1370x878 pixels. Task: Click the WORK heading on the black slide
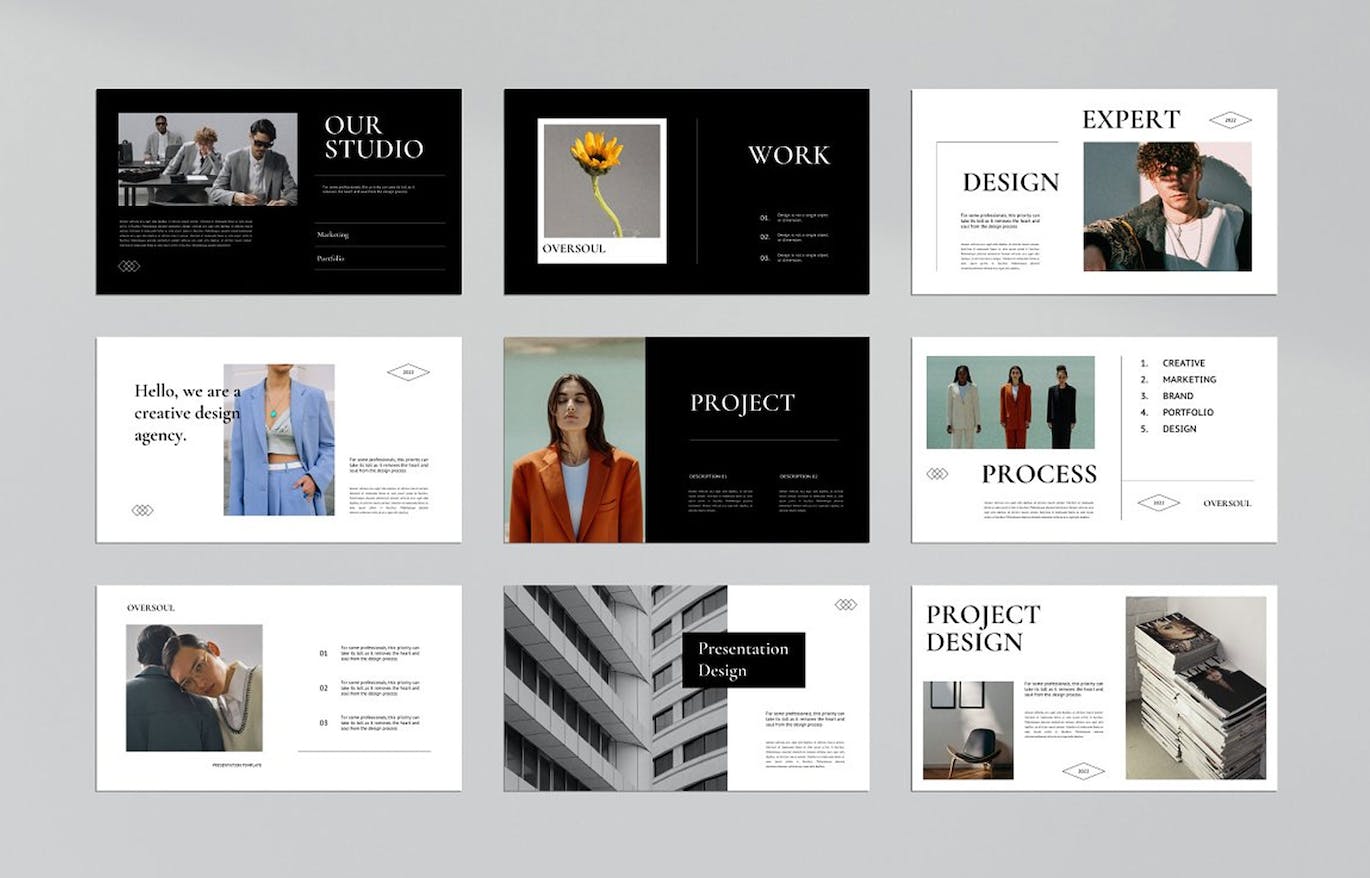[x=789, y=155]
